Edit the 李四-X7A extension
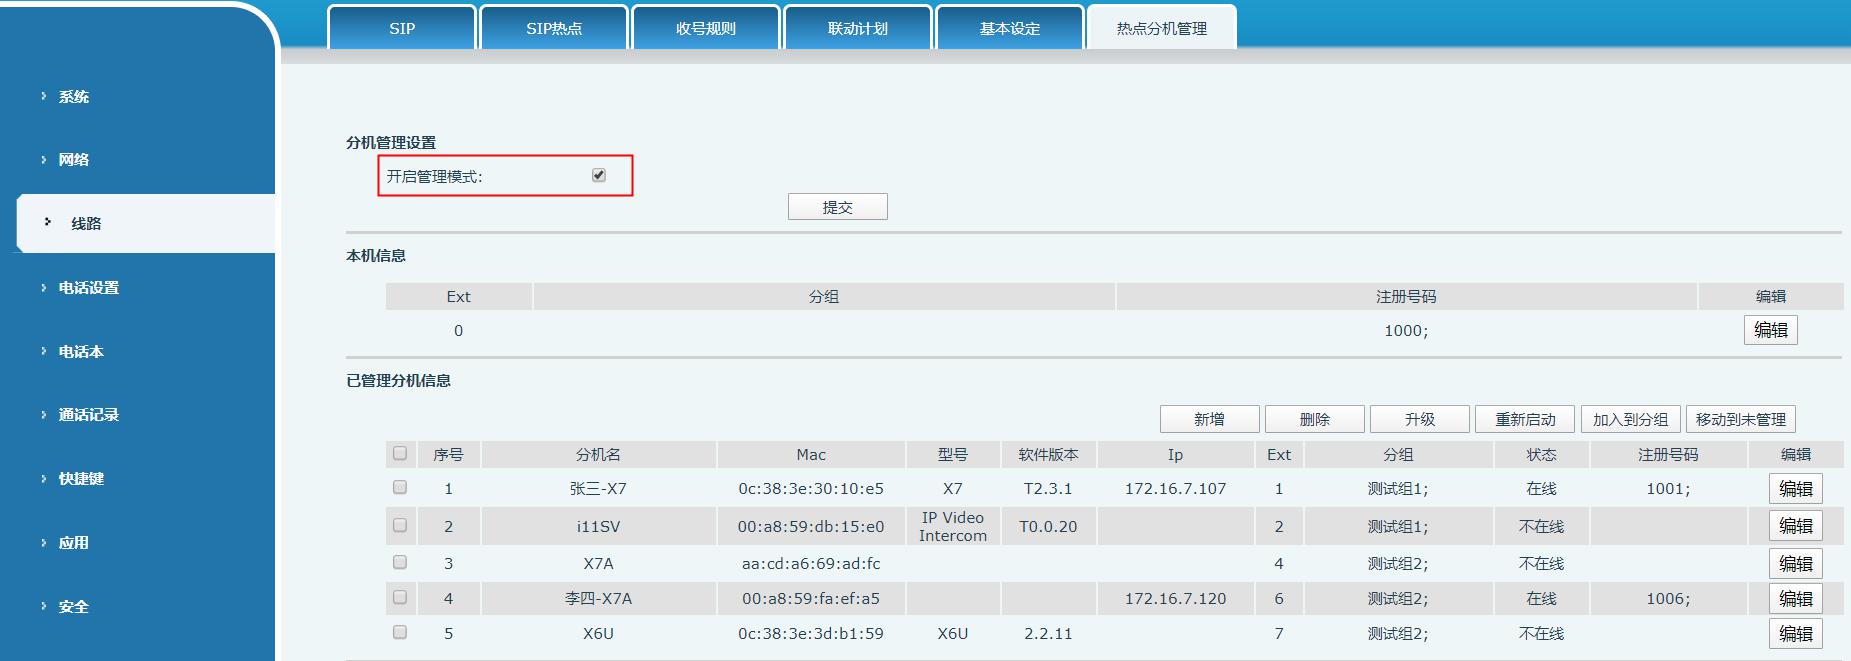 click(x=1796, y=599)
